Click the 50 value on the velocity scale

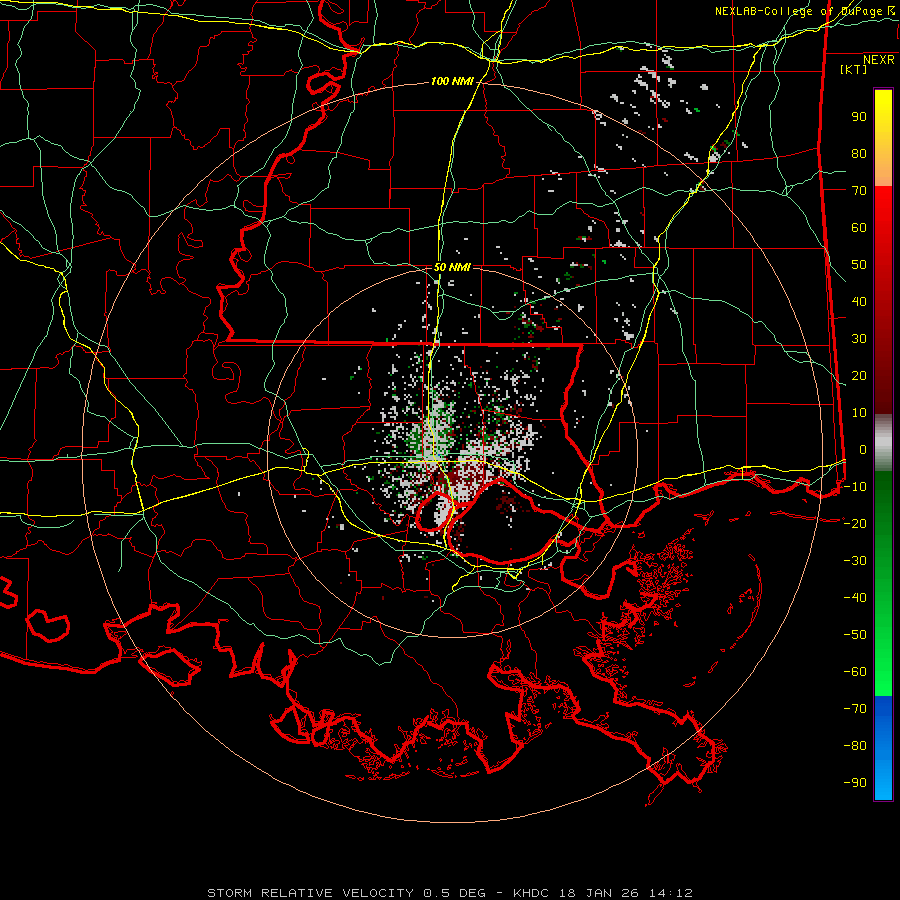click(859, 265)
